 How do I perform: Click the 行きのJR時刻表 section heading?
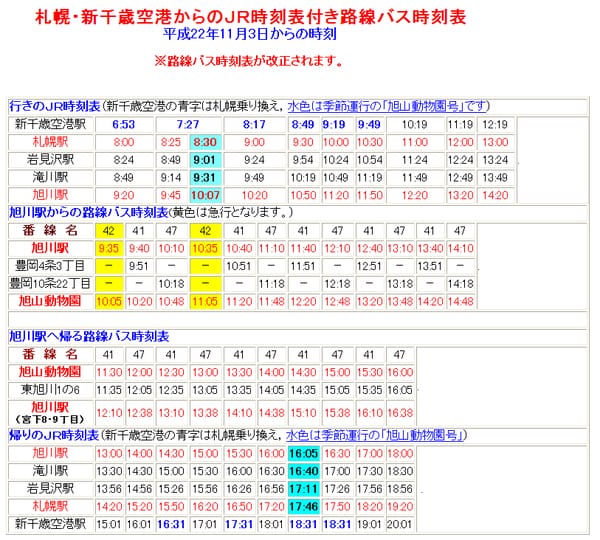pos(55,106)
